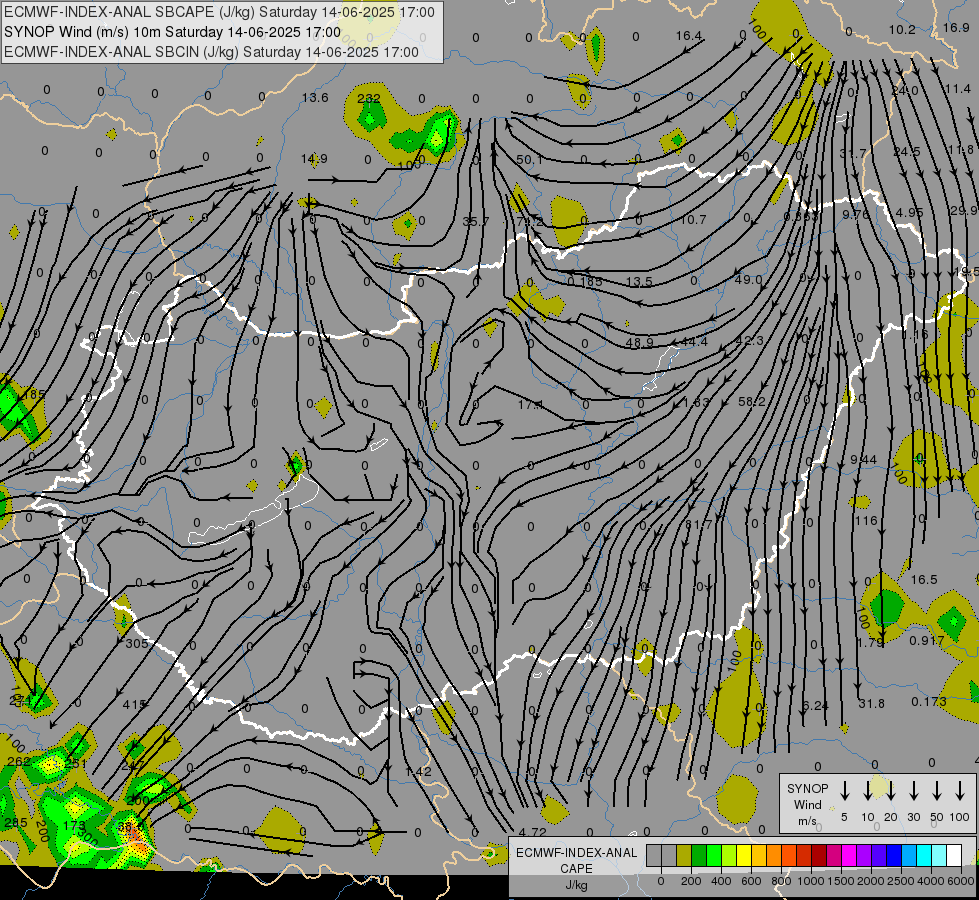The height and width of the screenshot is (900, 979).
Task: Click the map value 58.2
Action: coord(751,402)
